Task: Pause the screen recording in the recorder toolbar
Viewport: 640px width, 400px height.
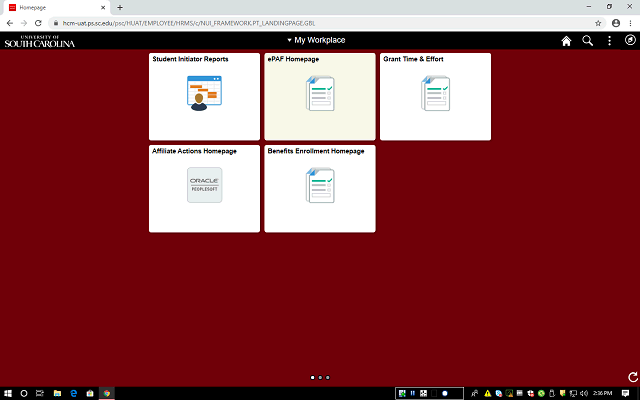Action: 413,393
